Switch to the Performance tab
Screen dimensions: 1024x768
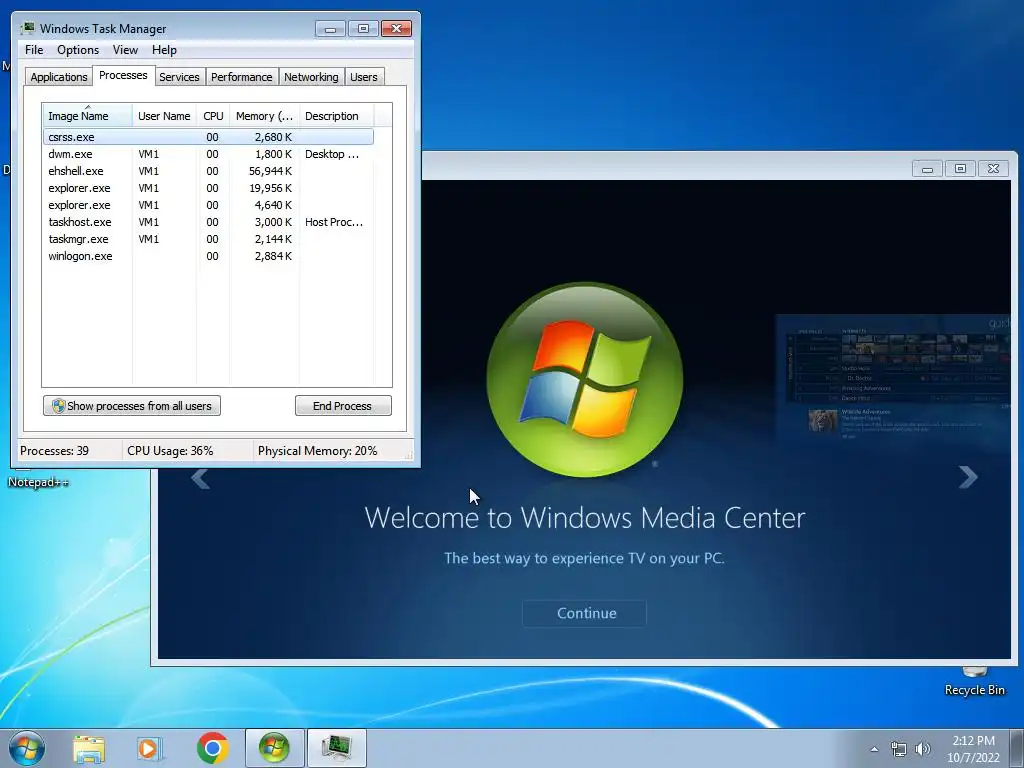[x=242, y=77]
